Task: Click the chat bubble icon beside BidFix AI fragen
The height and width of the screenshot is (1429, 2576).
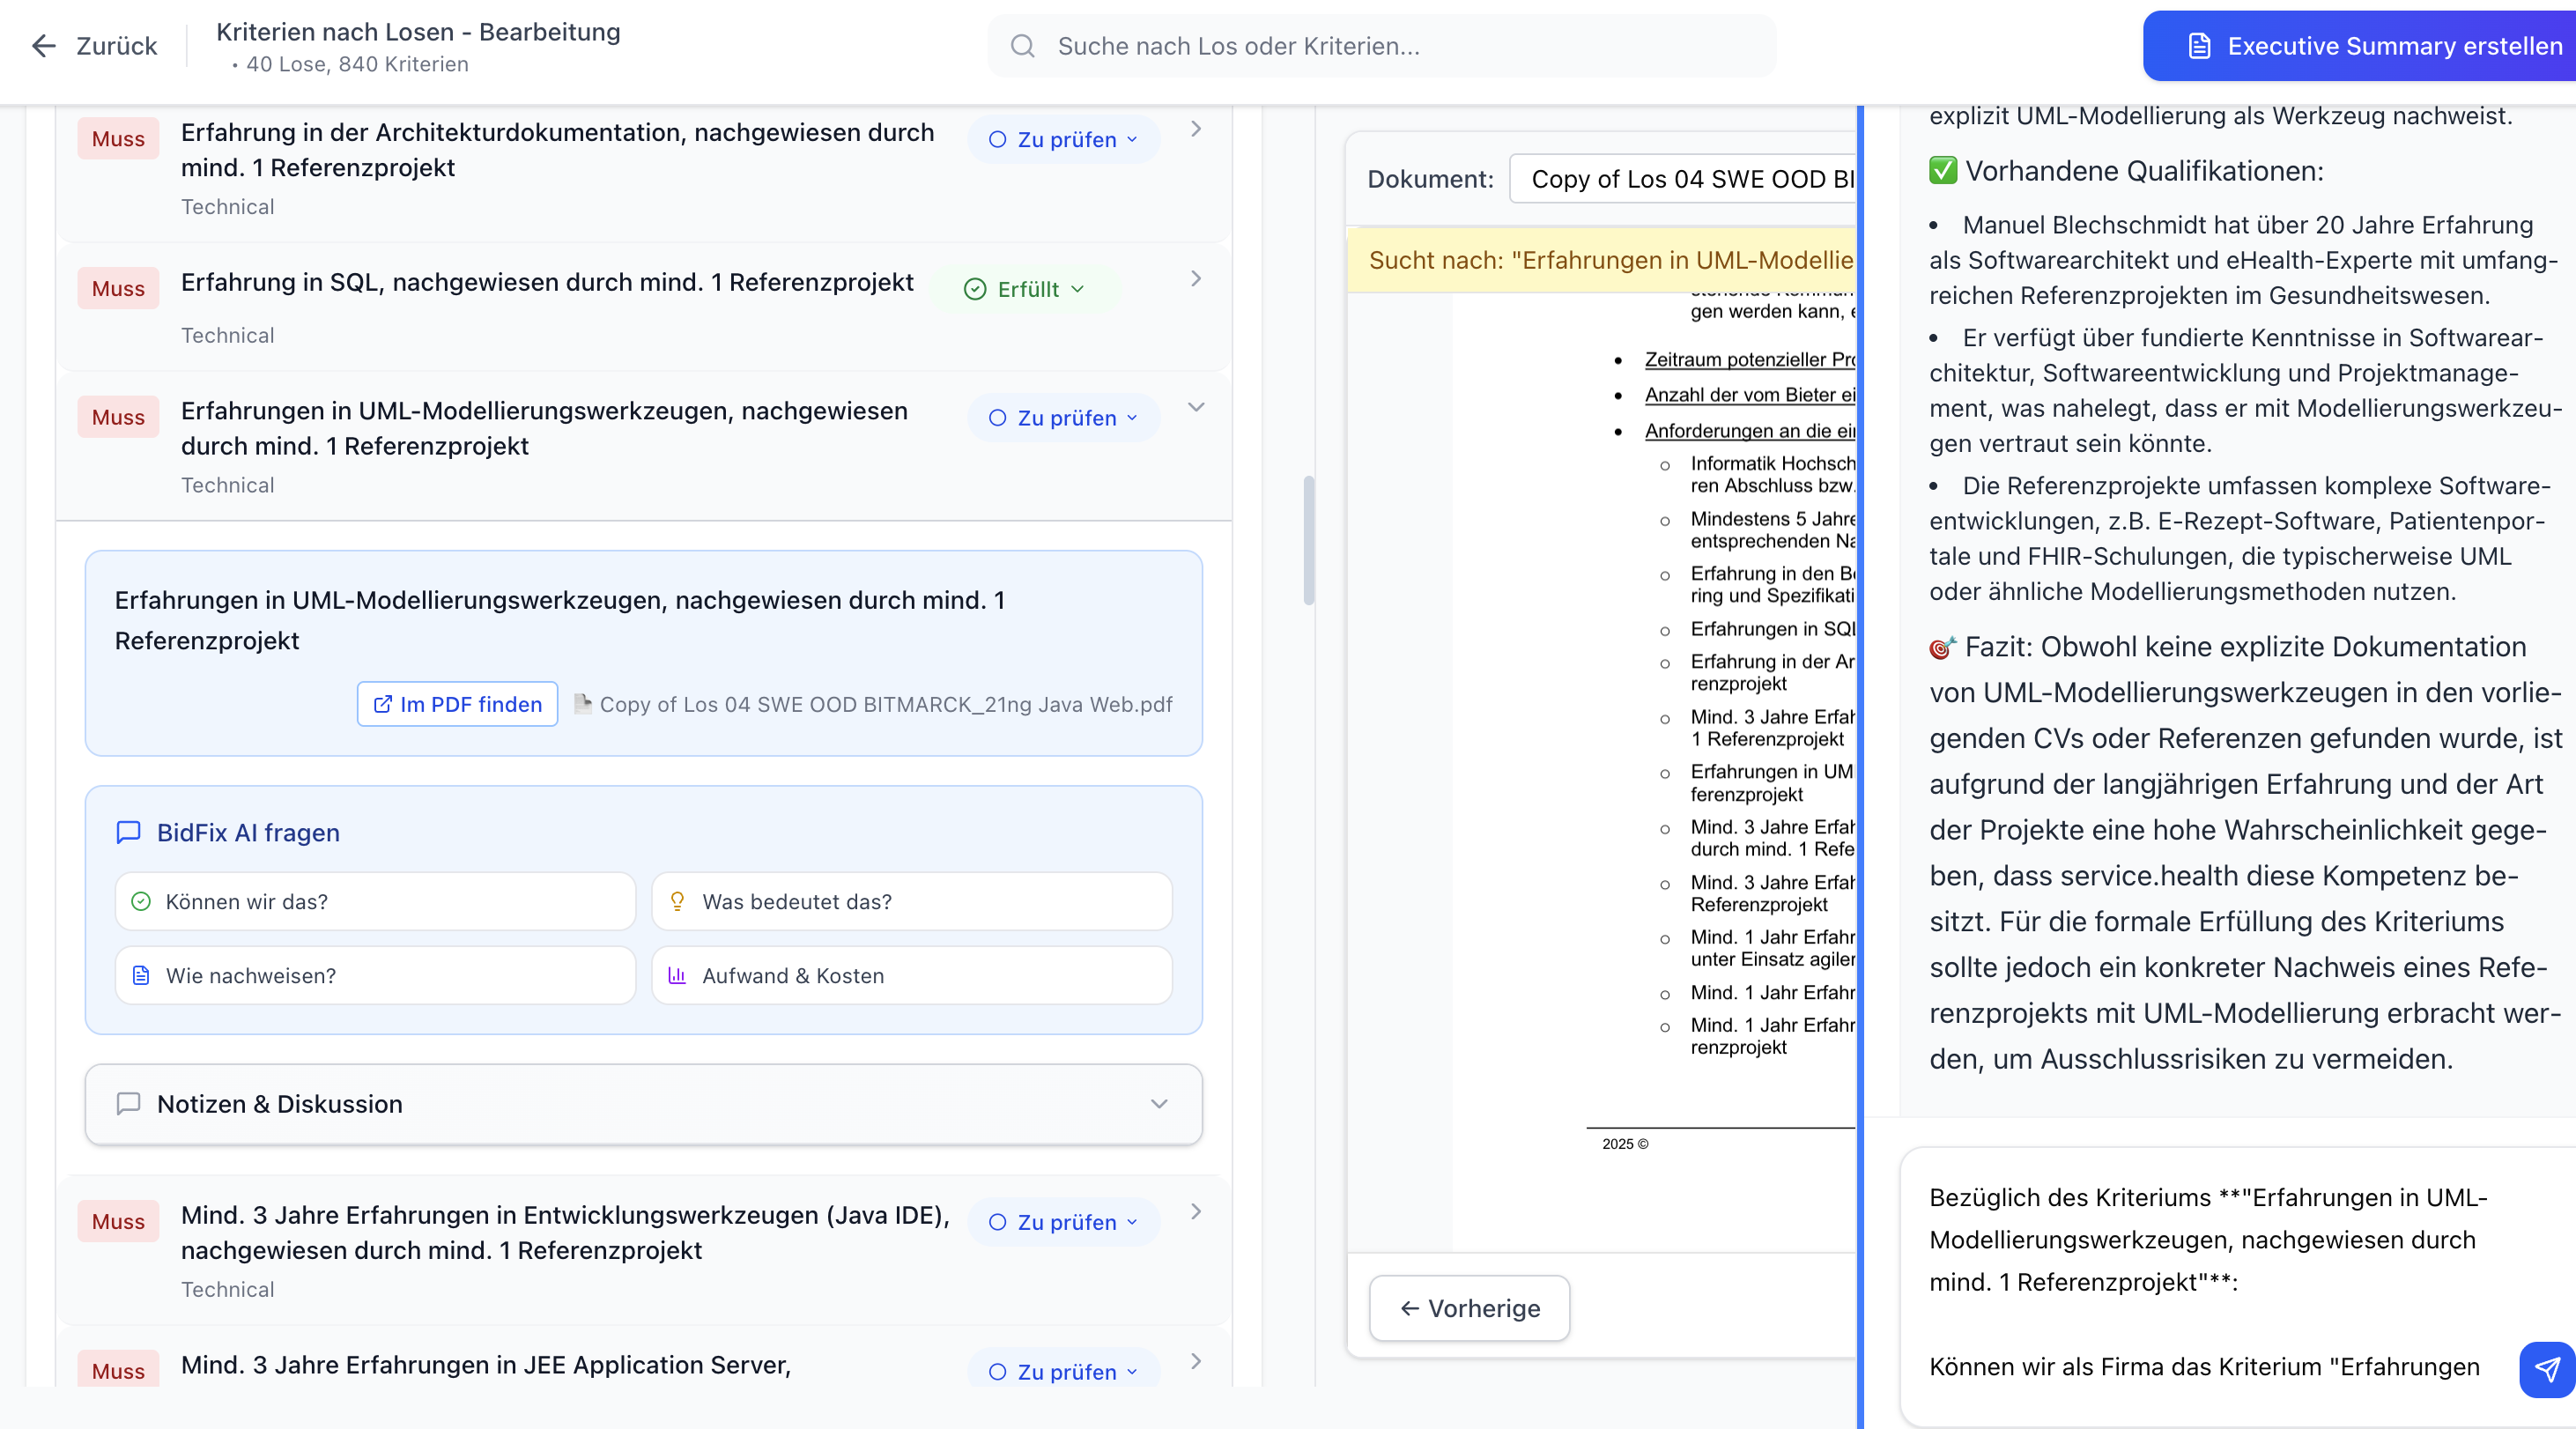Action: 128,832
